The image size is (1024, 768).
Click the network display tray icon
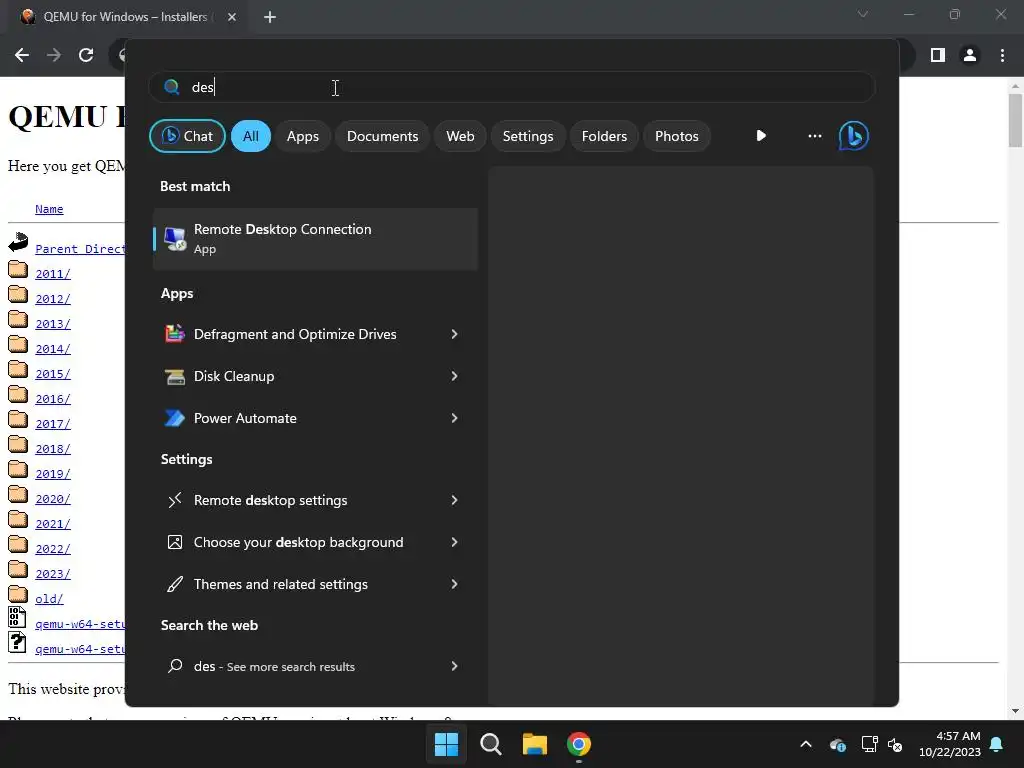pyautogui.click(x=869, y=744)
